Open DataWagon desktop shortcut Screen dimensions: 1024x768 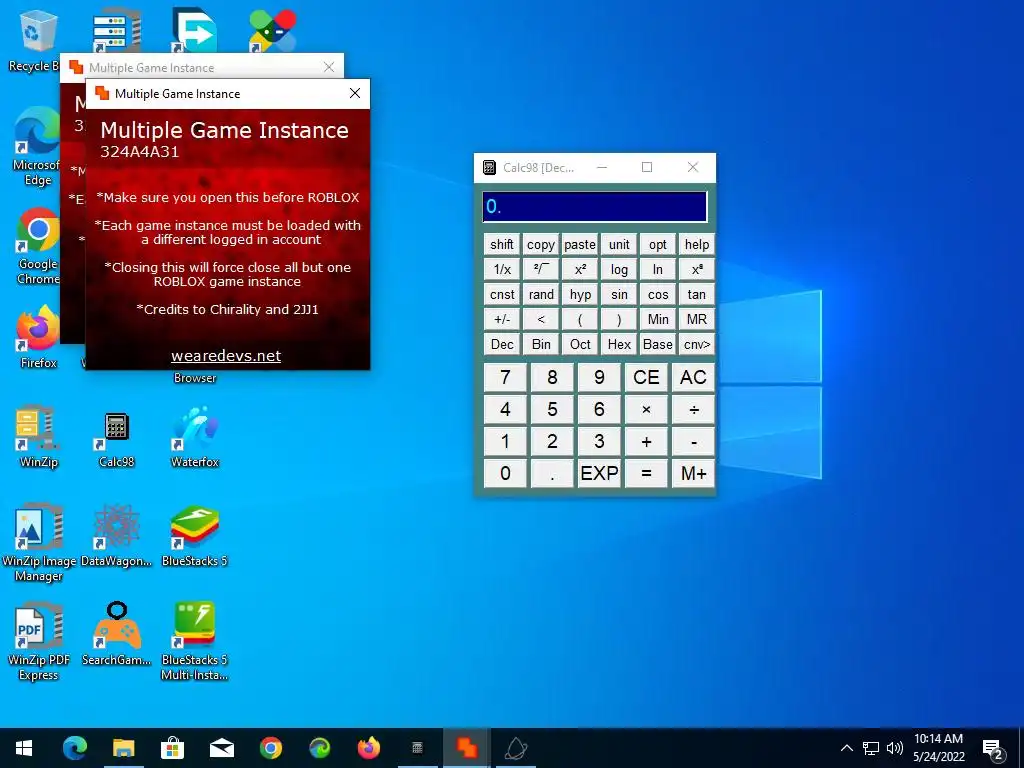(x=116, y=536)
